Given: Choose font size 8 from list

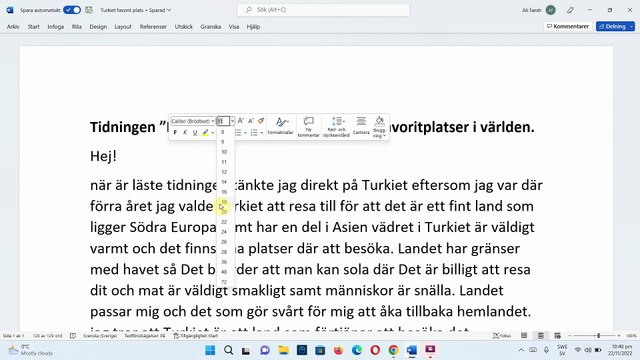Looking at the screenshot, I should 223,132.
